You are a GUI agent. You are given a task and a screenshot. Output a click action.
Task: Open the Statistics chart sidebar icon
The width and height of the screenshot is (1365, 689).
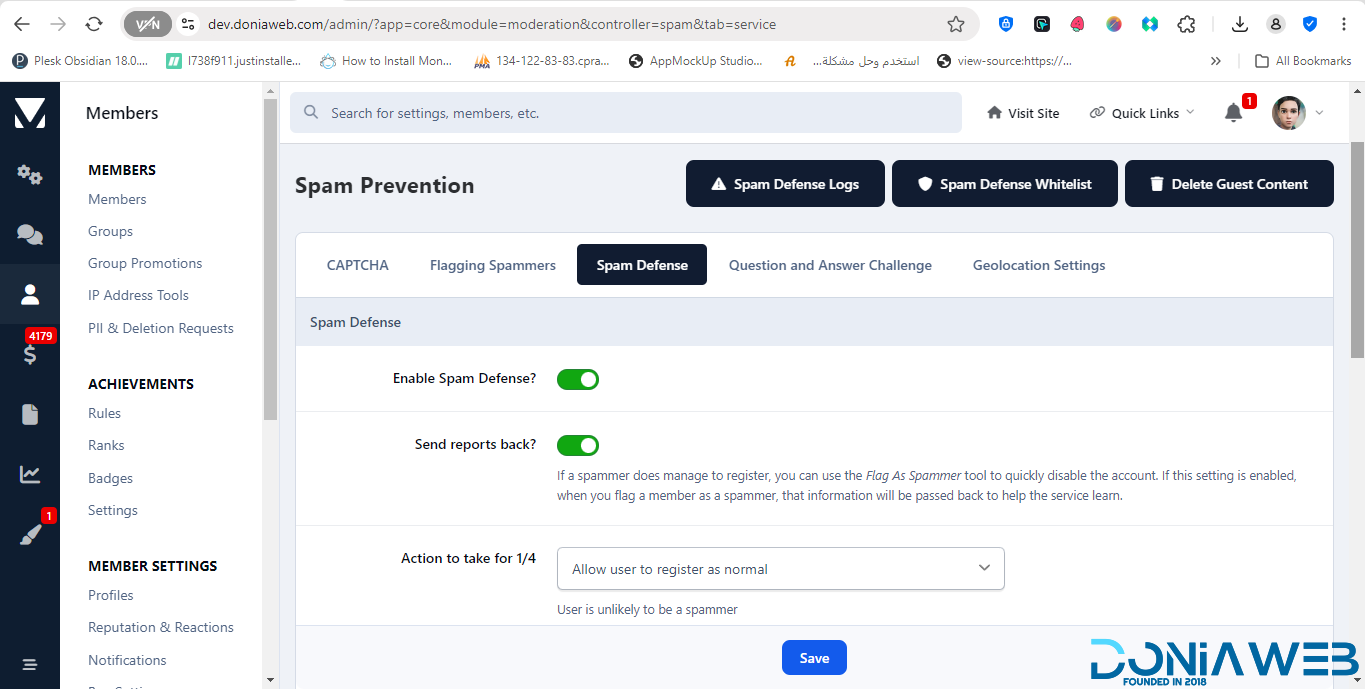point(30,475)
